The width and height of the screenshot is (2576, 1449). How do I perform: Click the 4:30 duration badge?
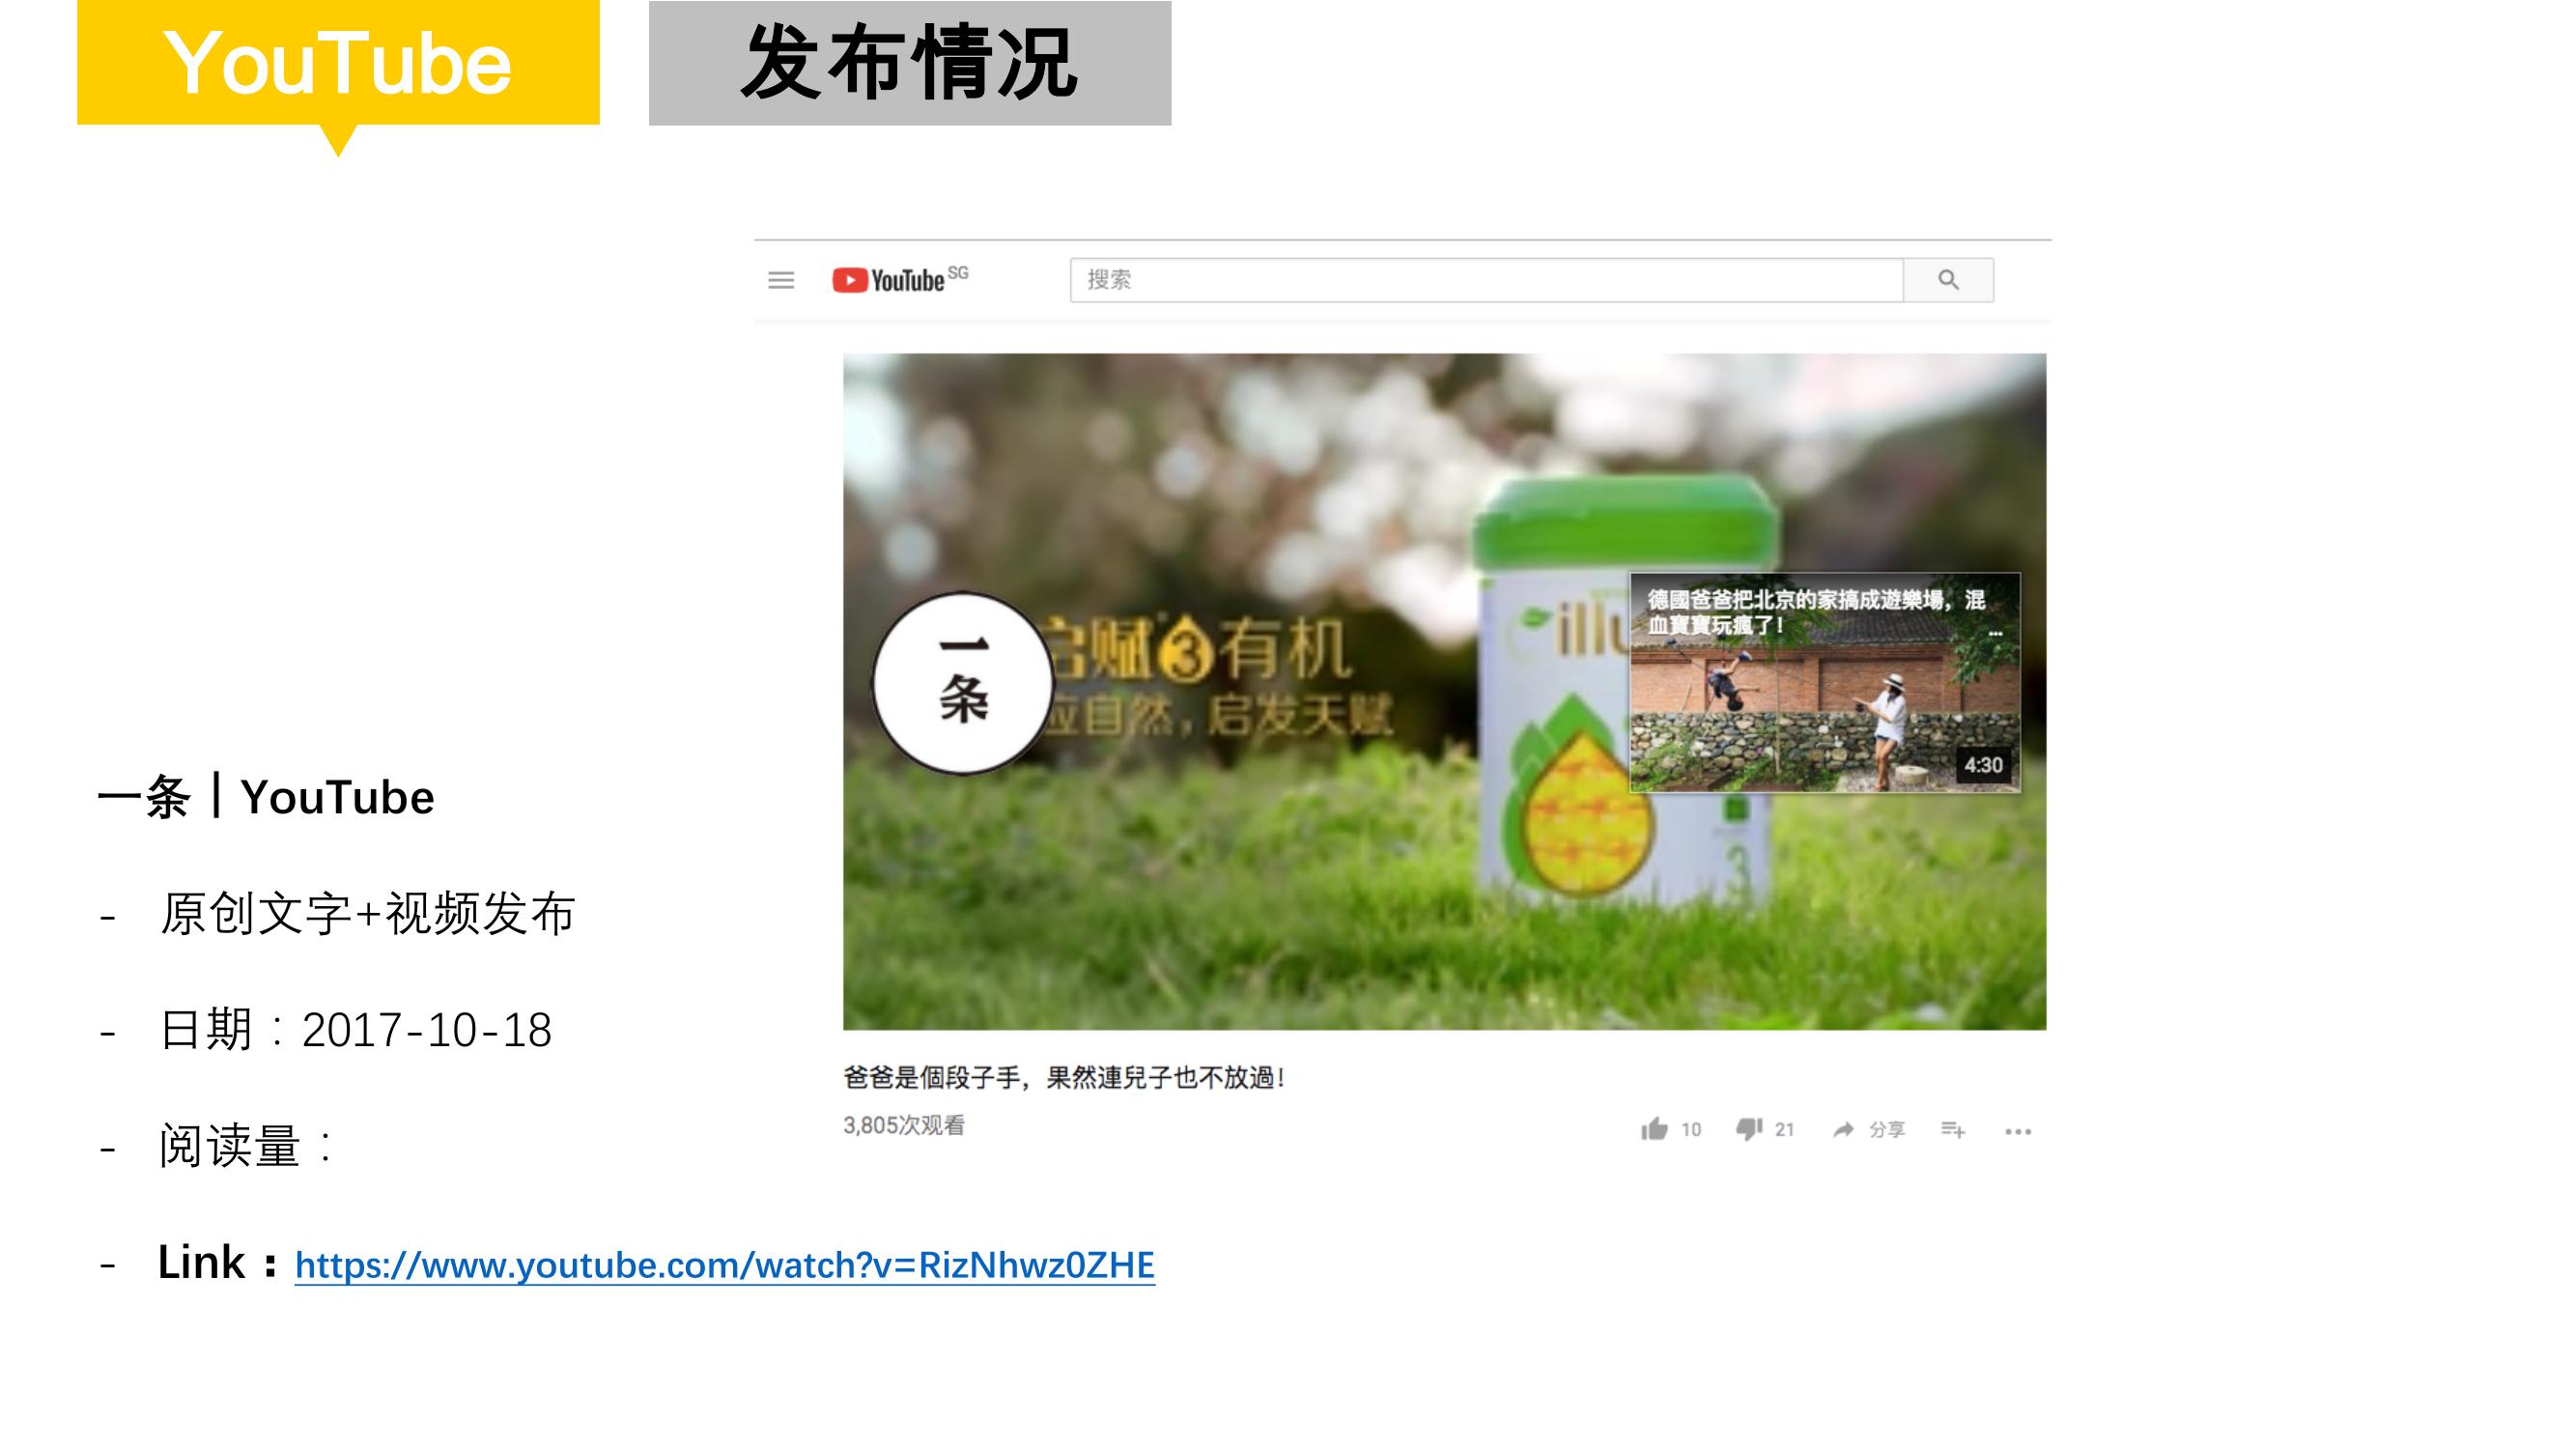[1983, 765]
